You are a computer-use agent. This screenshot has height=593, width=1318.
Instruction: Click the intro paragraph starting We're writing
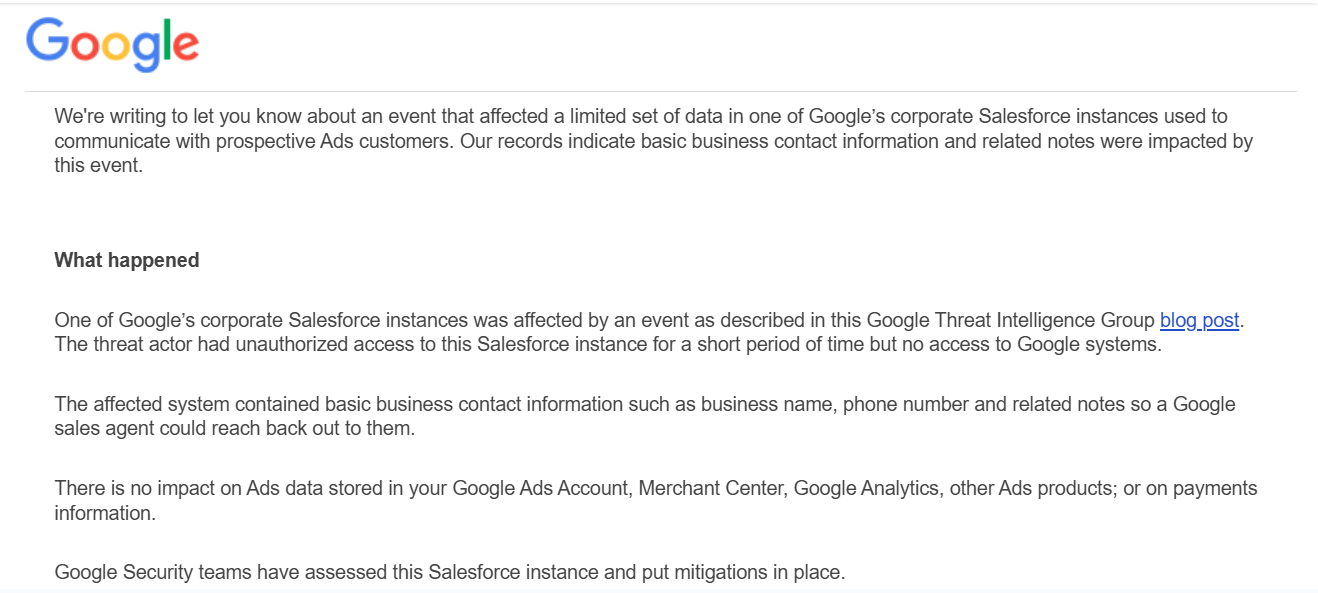pos(654,141)
